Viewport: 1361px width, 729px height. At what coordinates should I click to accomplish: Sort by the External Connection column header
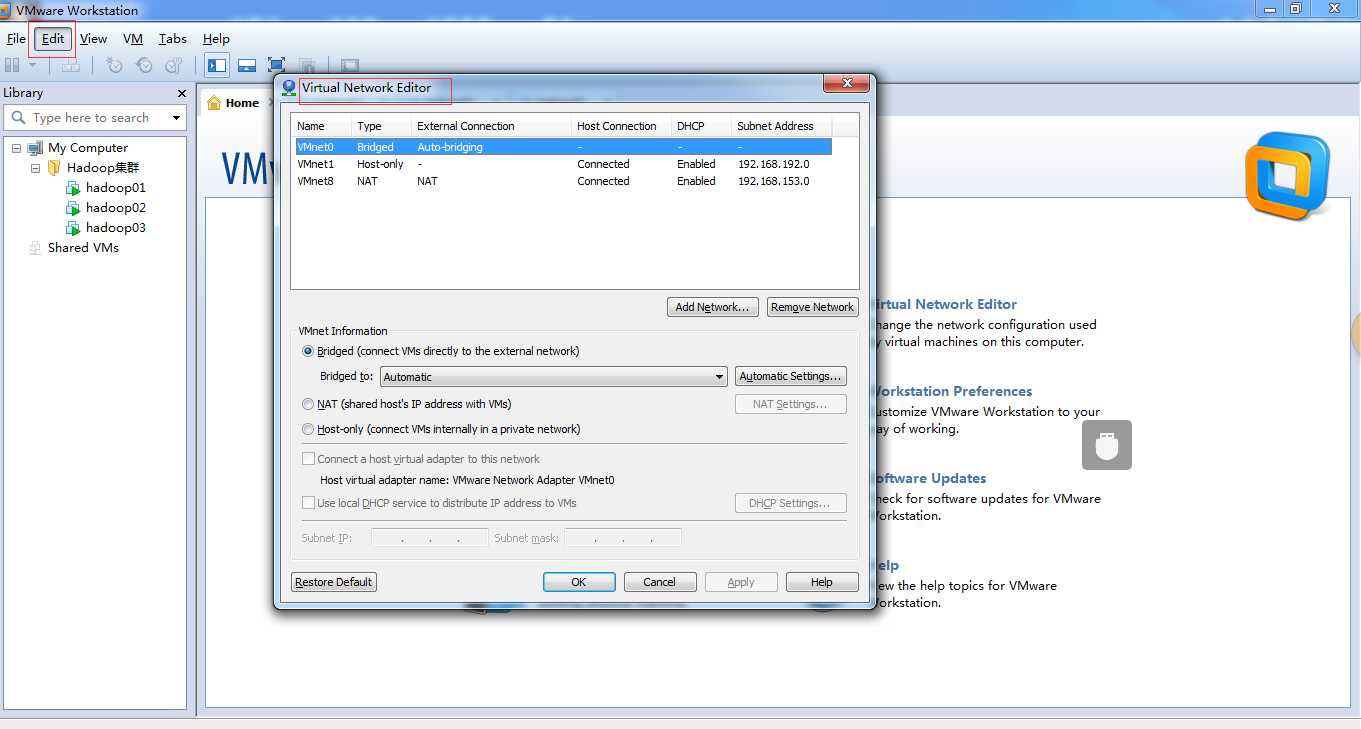point(491,126)
